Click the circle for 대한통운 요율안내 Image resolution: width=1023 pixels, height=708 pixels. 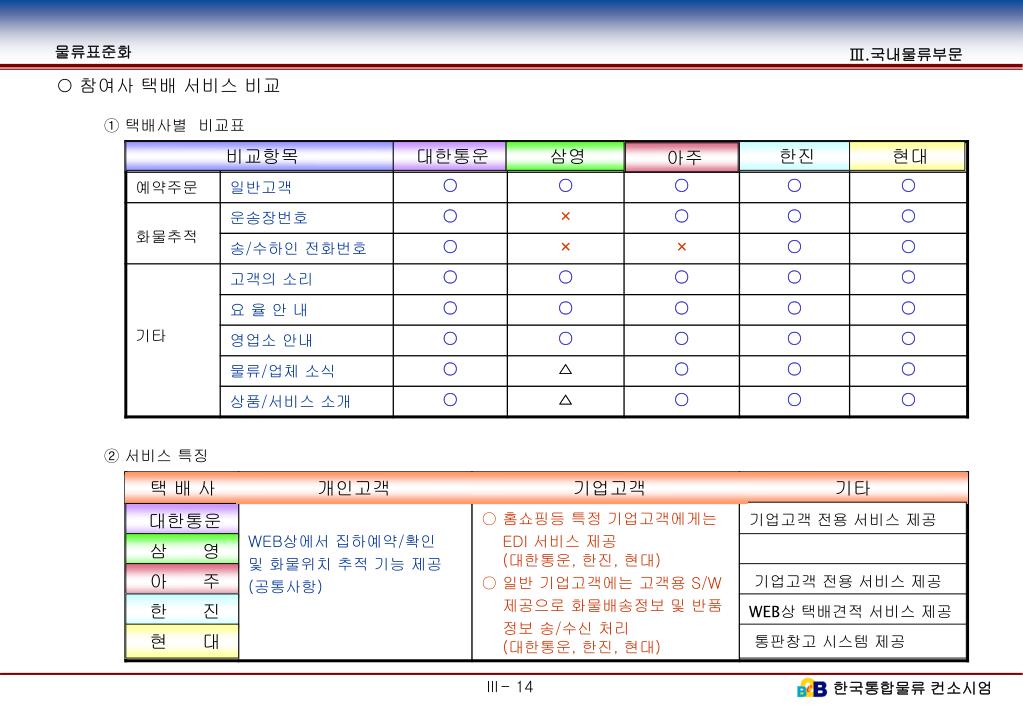(x=450, y=308)
